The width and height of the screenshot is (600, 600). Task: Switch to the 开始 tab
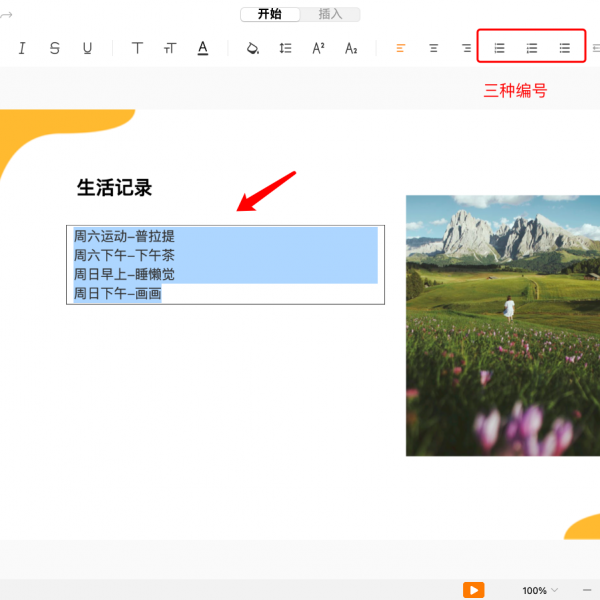(x=270, y=14)
